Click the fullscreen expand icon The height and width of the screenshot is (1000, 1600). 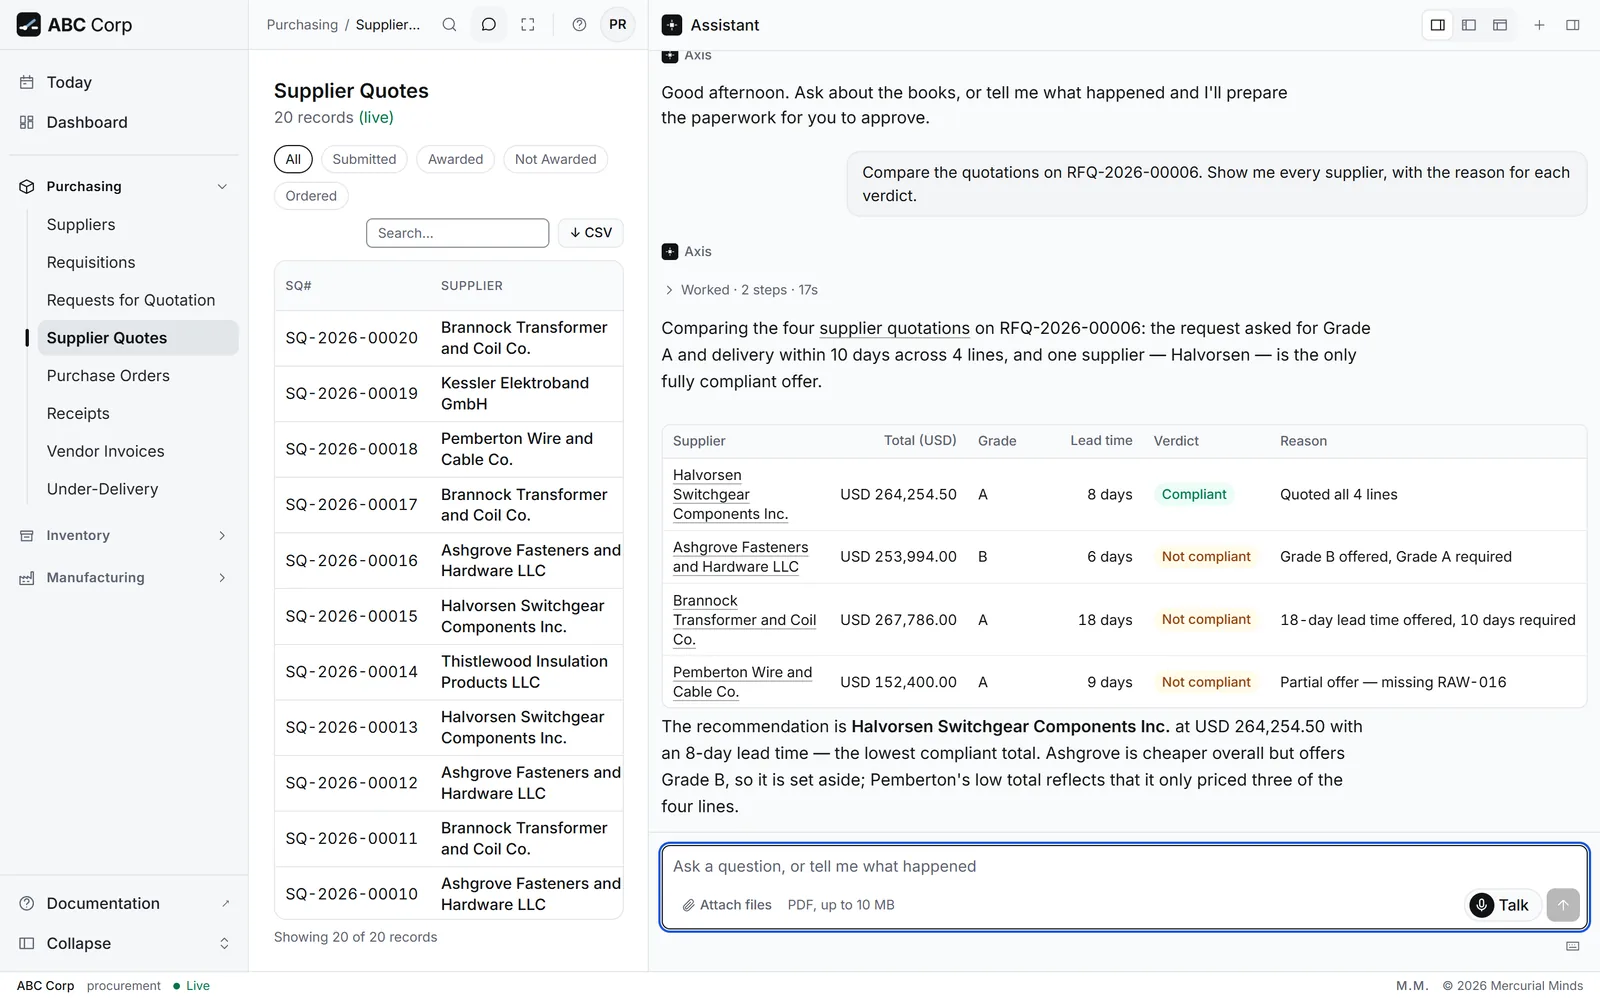528,25
